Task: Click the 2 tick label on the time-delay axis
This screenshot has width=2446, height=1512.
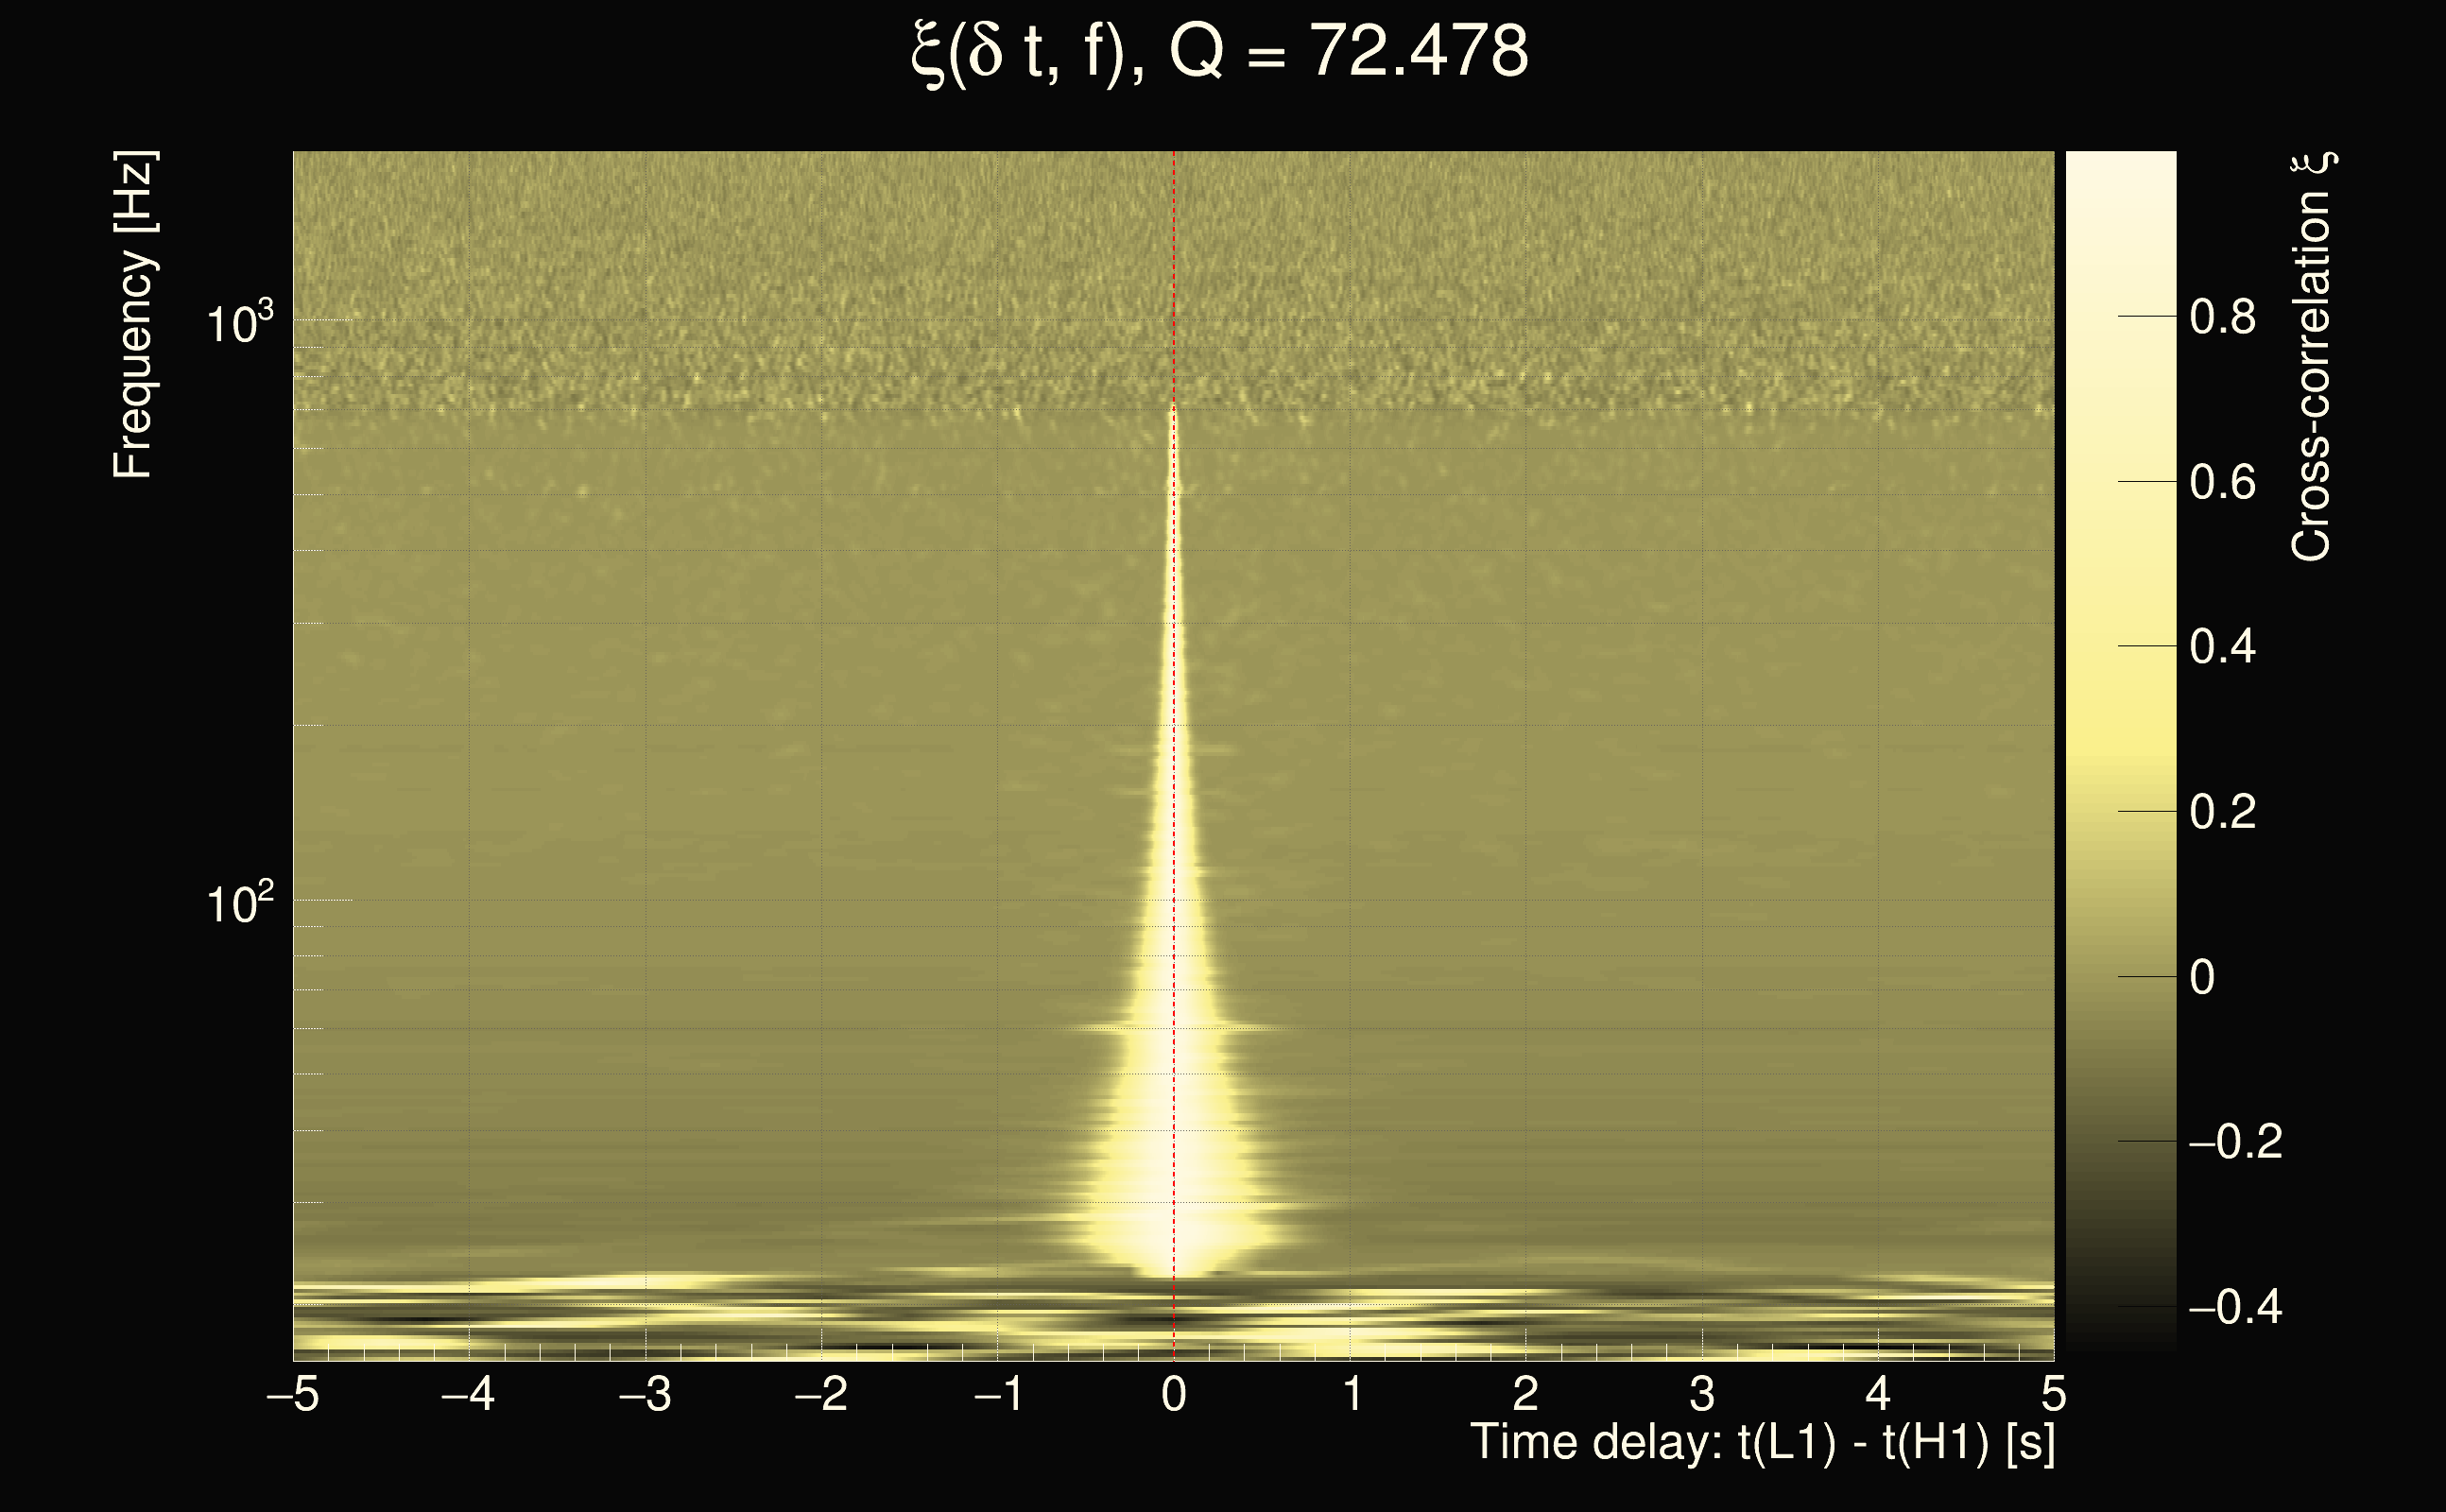Action: pyautogui.click(x=1525, y=1394)
